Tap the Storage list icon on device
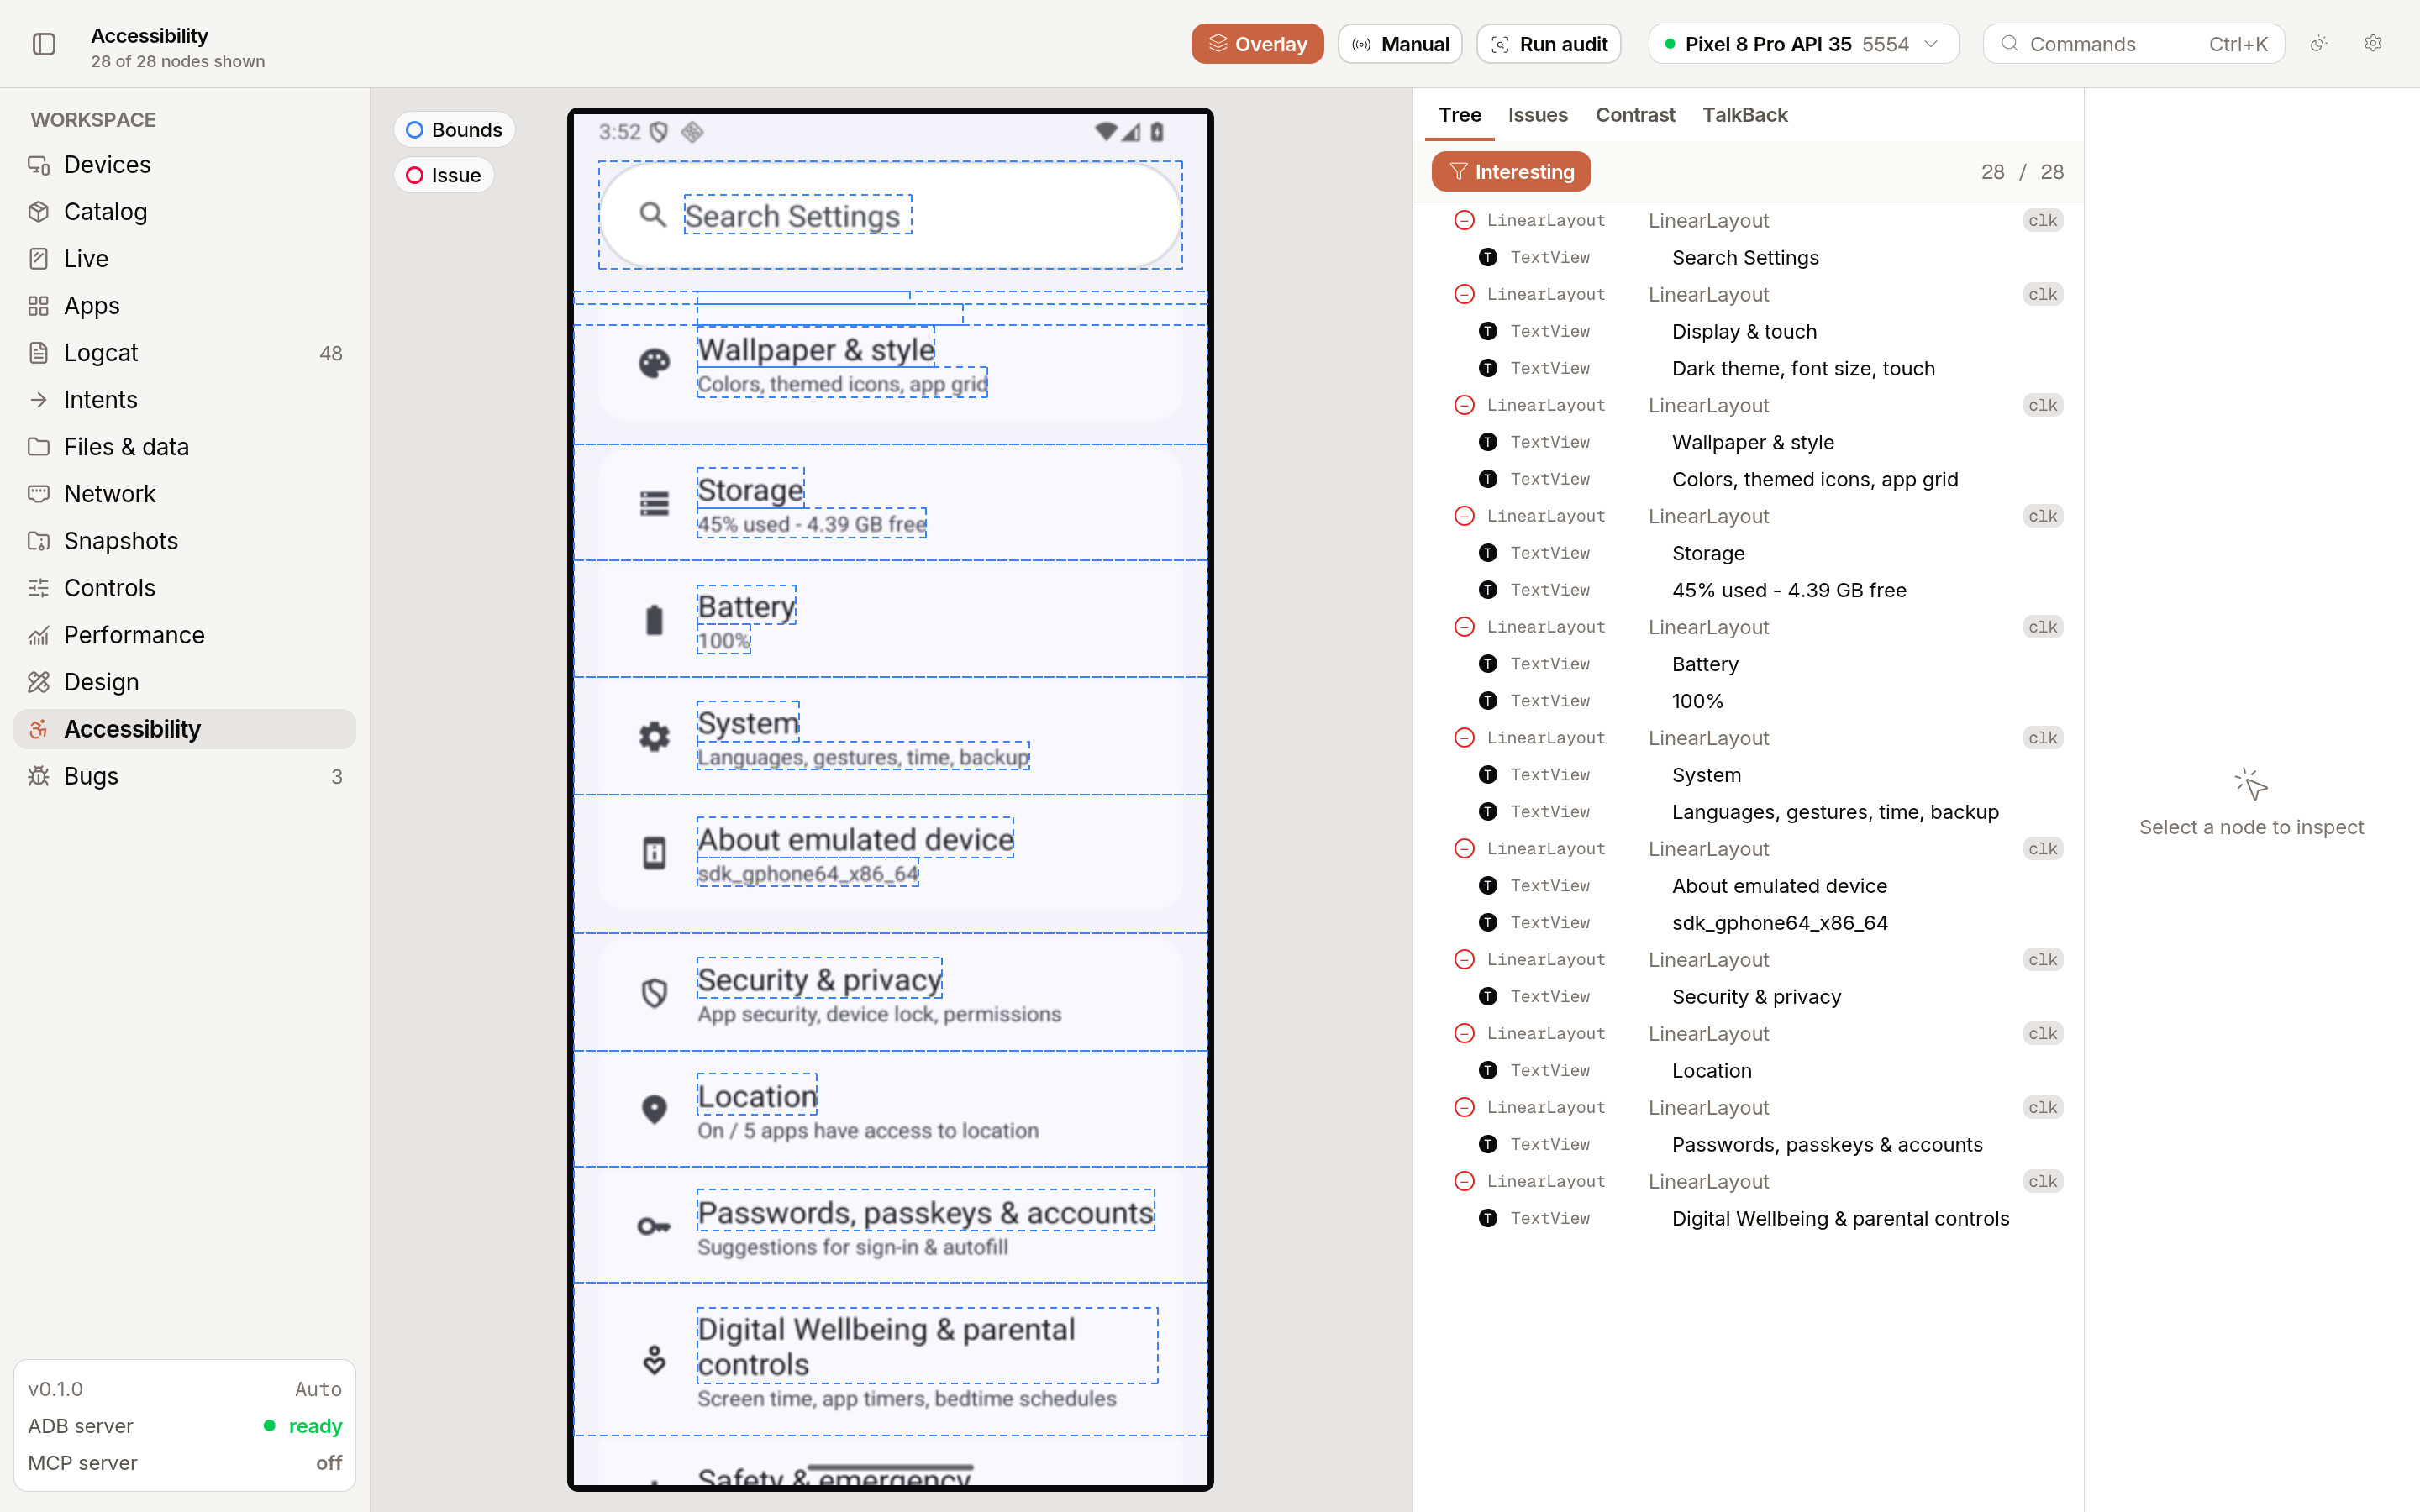 tap(654, 503)
